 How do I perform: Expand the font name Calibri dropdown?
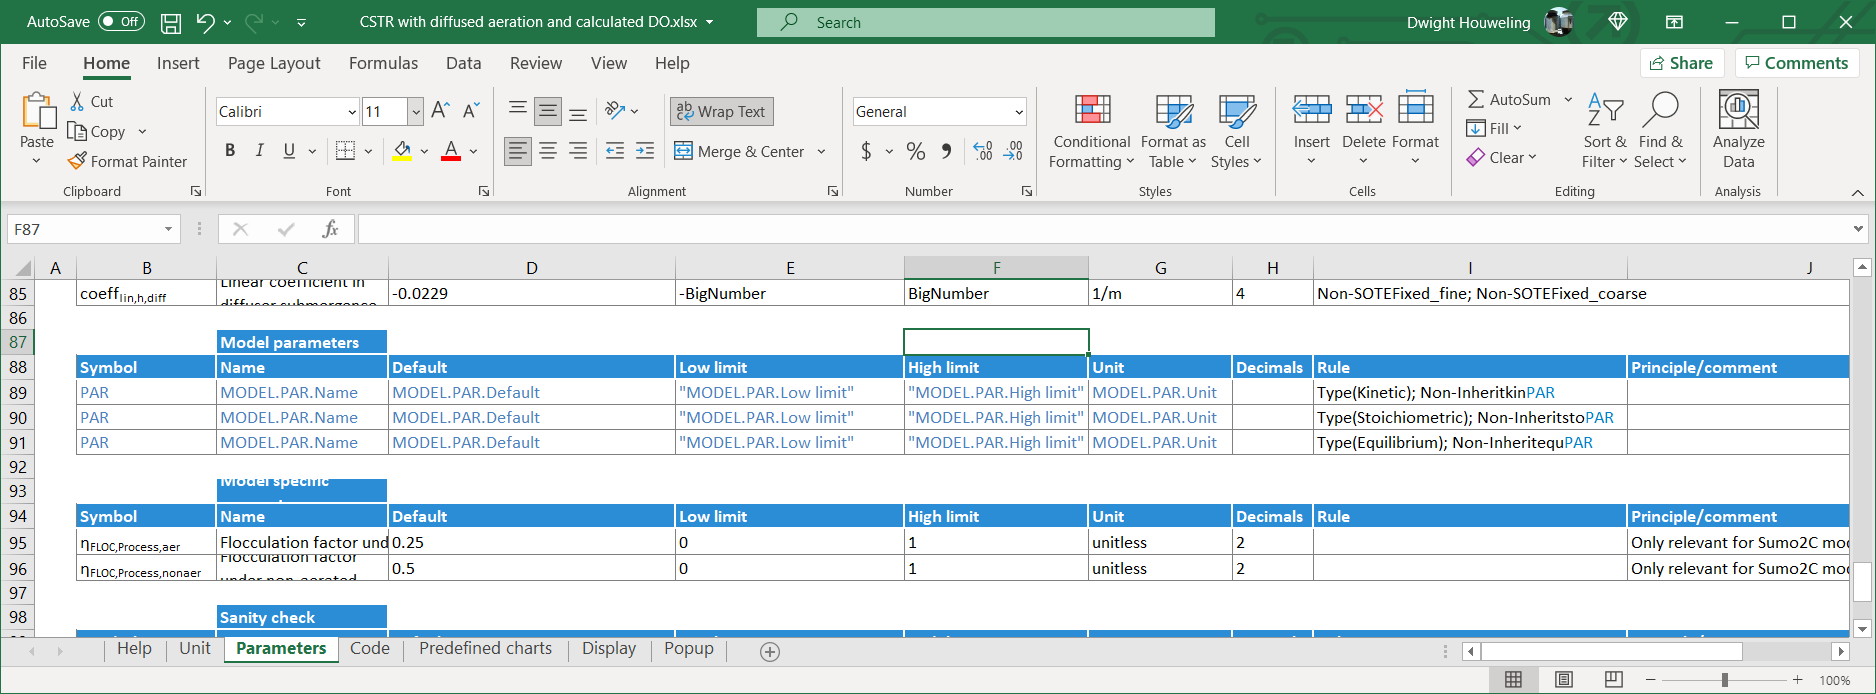(x=352, y=112)
